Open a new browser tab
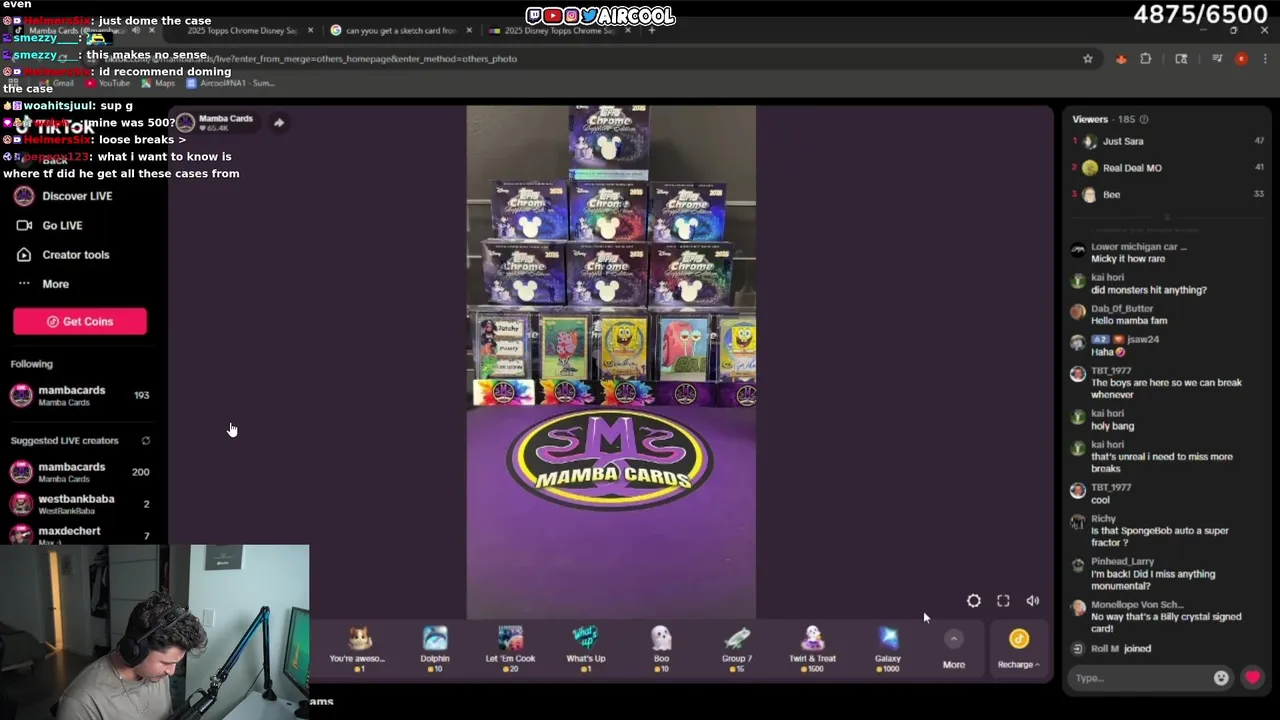This screenshot has height=720, width=1280. tap(651, 30)
